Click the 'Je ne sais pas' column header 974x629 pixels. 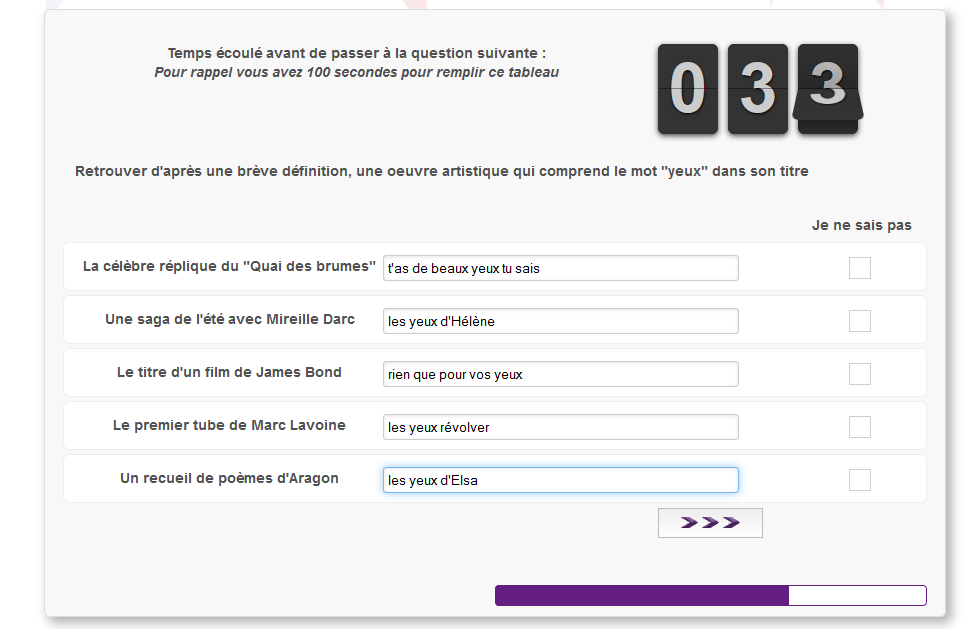[862, 225]
